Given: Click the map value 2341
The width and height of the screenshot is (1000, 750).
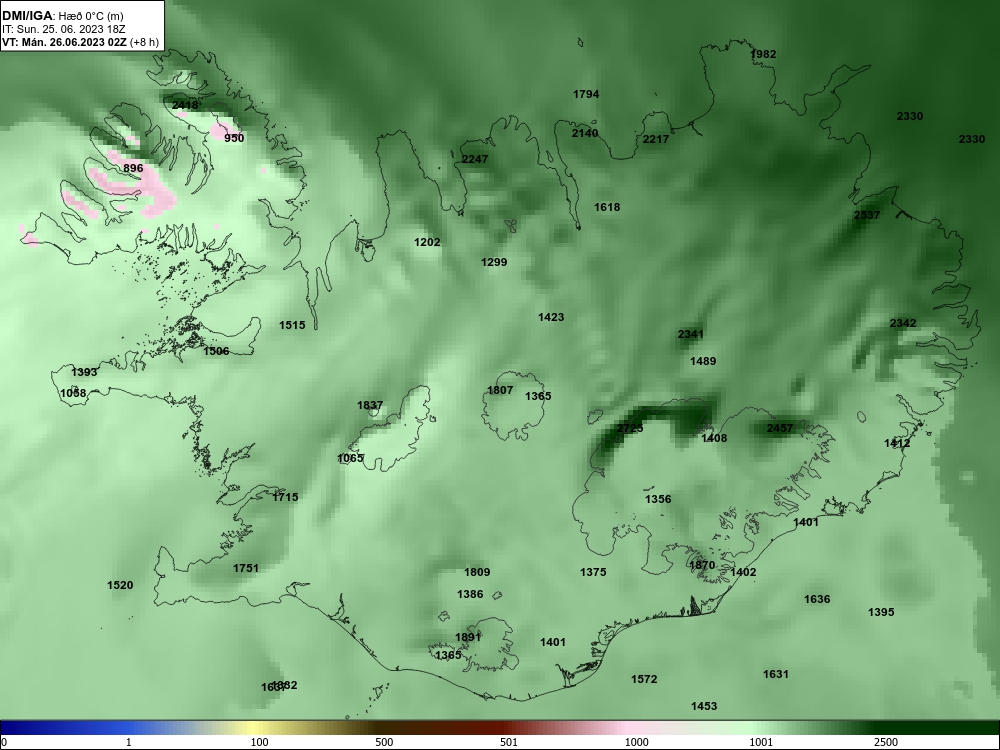Looking at the screenshot, I should pos(691,334).
